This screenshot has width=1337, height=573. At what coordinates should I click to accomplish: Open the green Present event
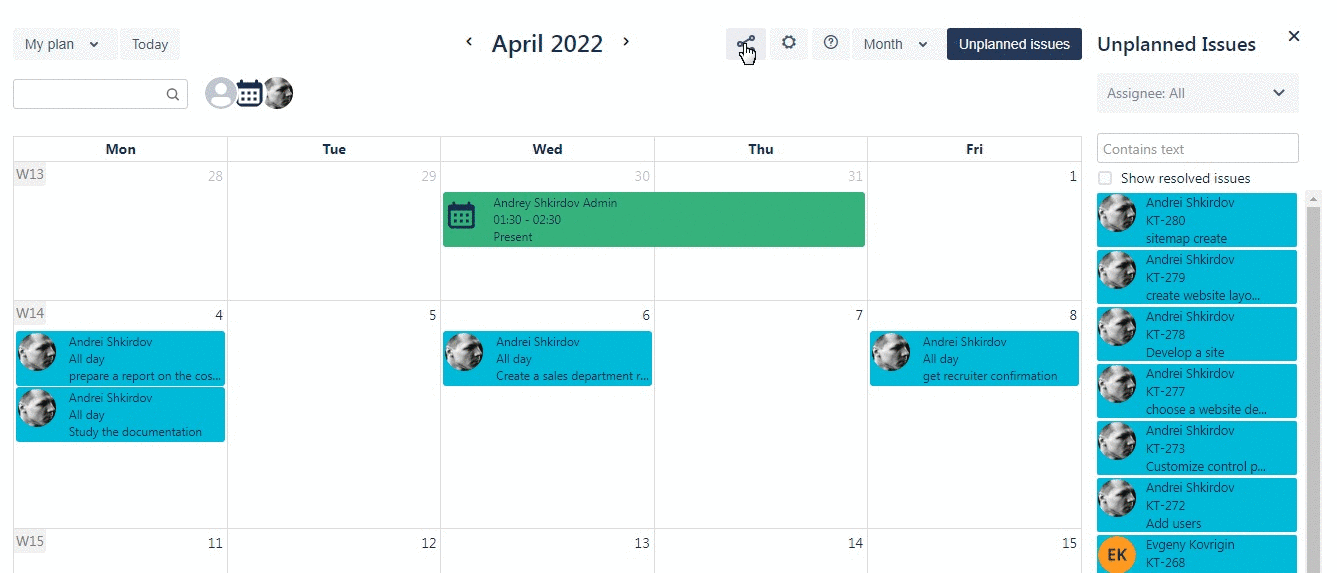653,219
